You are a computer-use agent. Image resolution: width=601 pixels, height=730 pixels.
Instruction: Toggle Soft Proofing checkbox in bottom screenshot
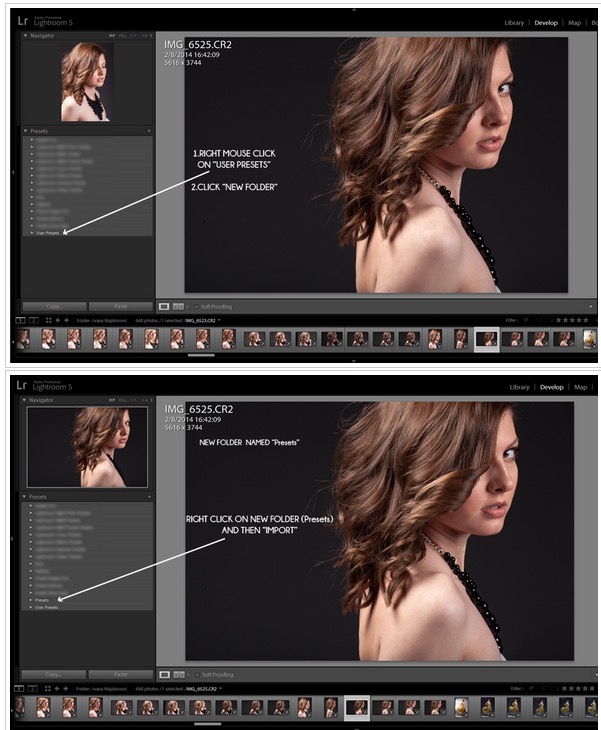point(195,674)
